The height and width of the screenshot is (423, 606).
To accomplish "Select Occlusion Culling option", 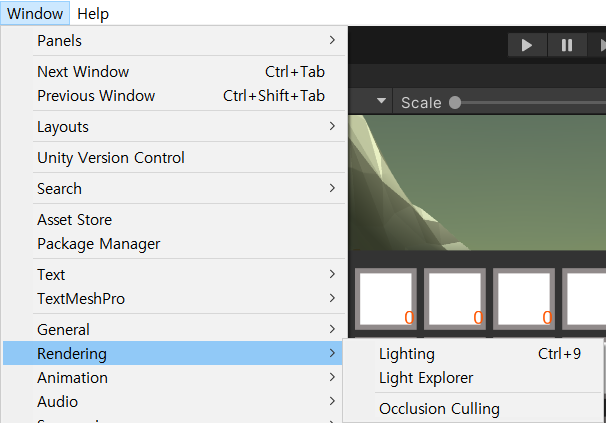I will 439,408.
